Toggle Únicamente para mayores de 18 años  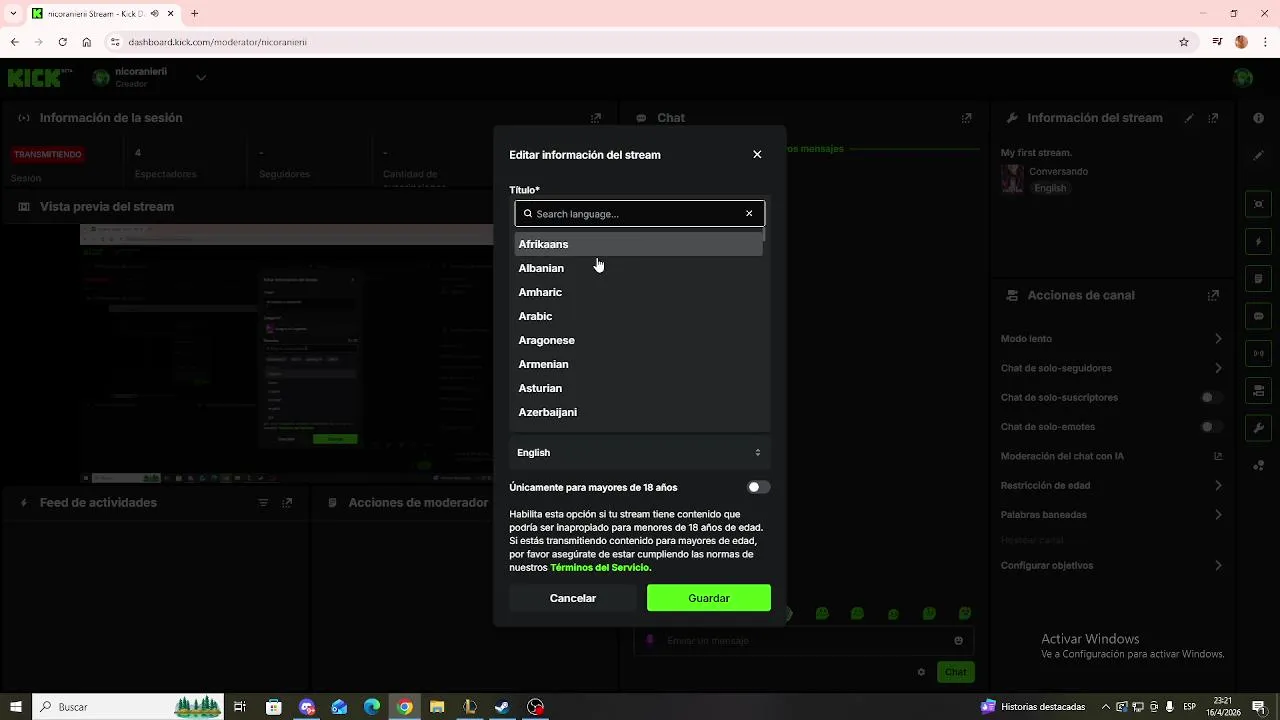point(759,488)
